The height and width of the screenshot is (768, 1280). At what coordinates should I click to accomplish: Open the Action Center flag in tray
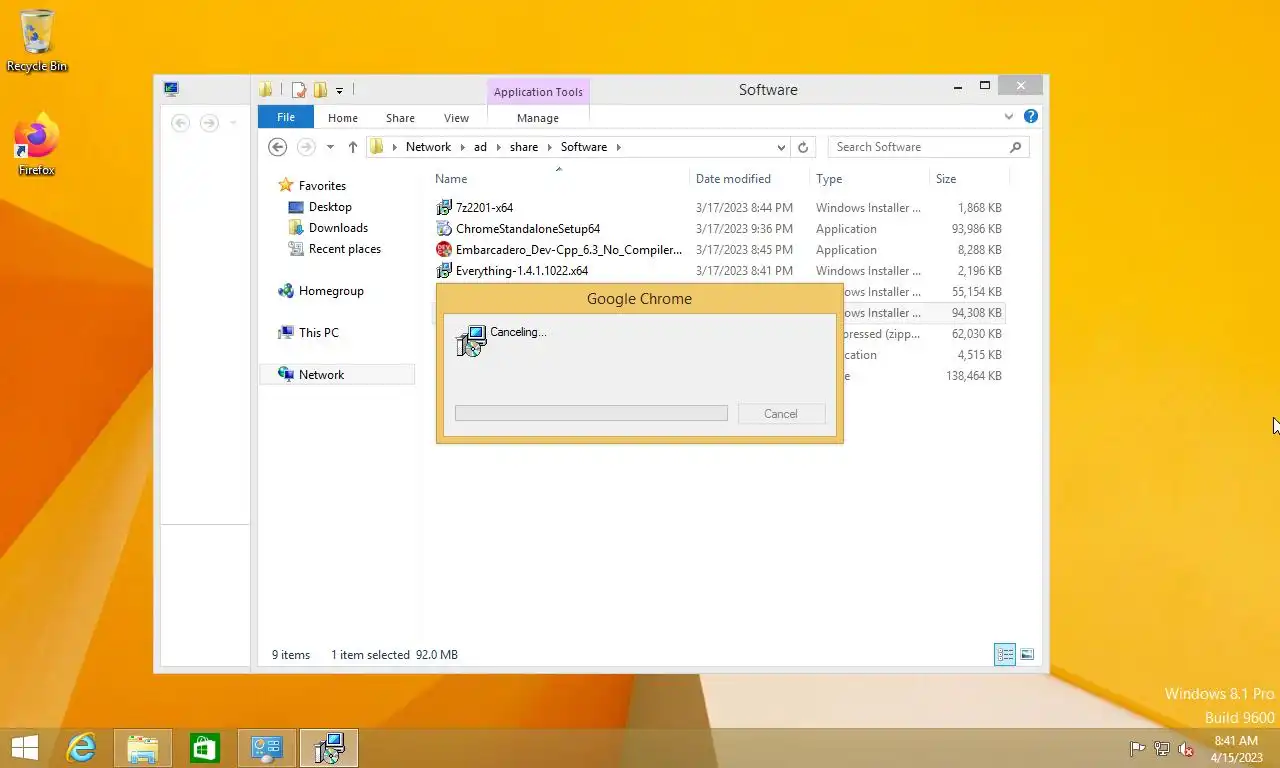[1137, 749]
